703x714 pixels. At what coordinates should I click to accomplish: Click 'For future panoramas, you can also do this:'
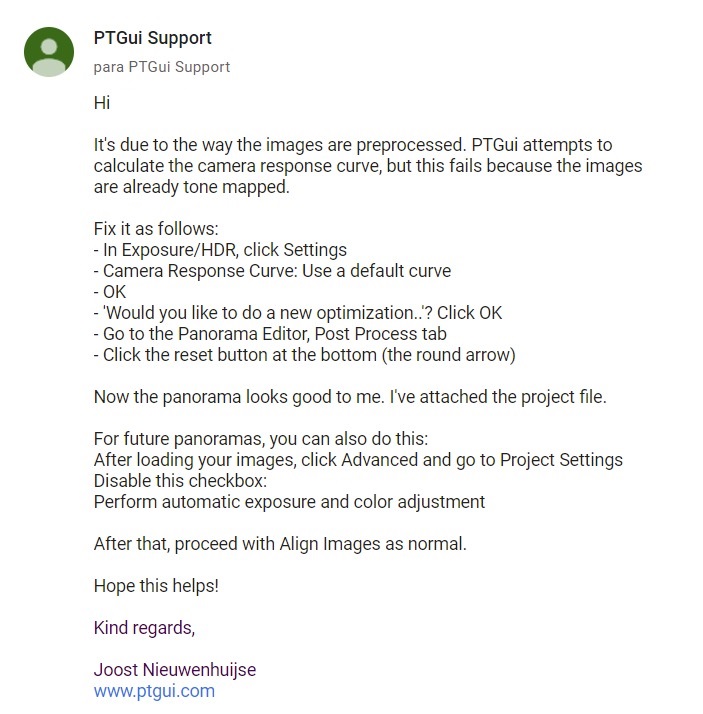click(x=261, y=439)
